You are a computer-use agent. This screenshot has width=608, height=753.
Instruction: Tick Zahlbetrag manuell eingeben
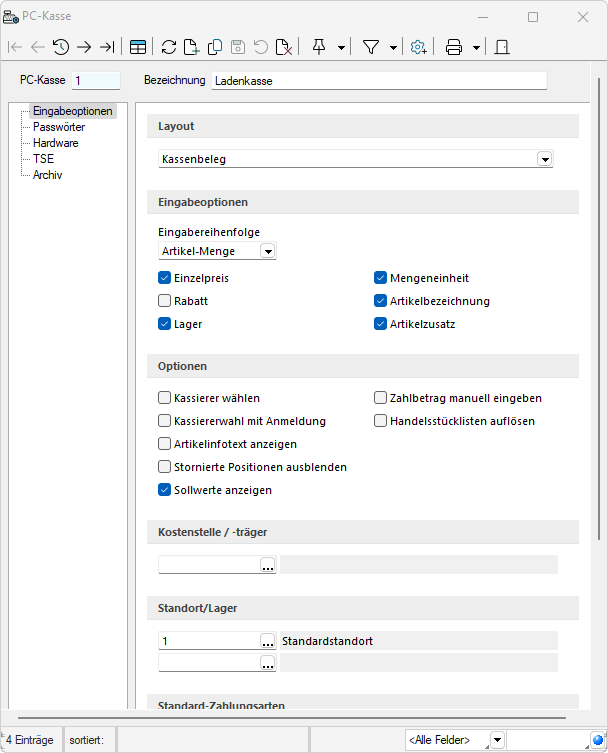(x=381, y=398)
